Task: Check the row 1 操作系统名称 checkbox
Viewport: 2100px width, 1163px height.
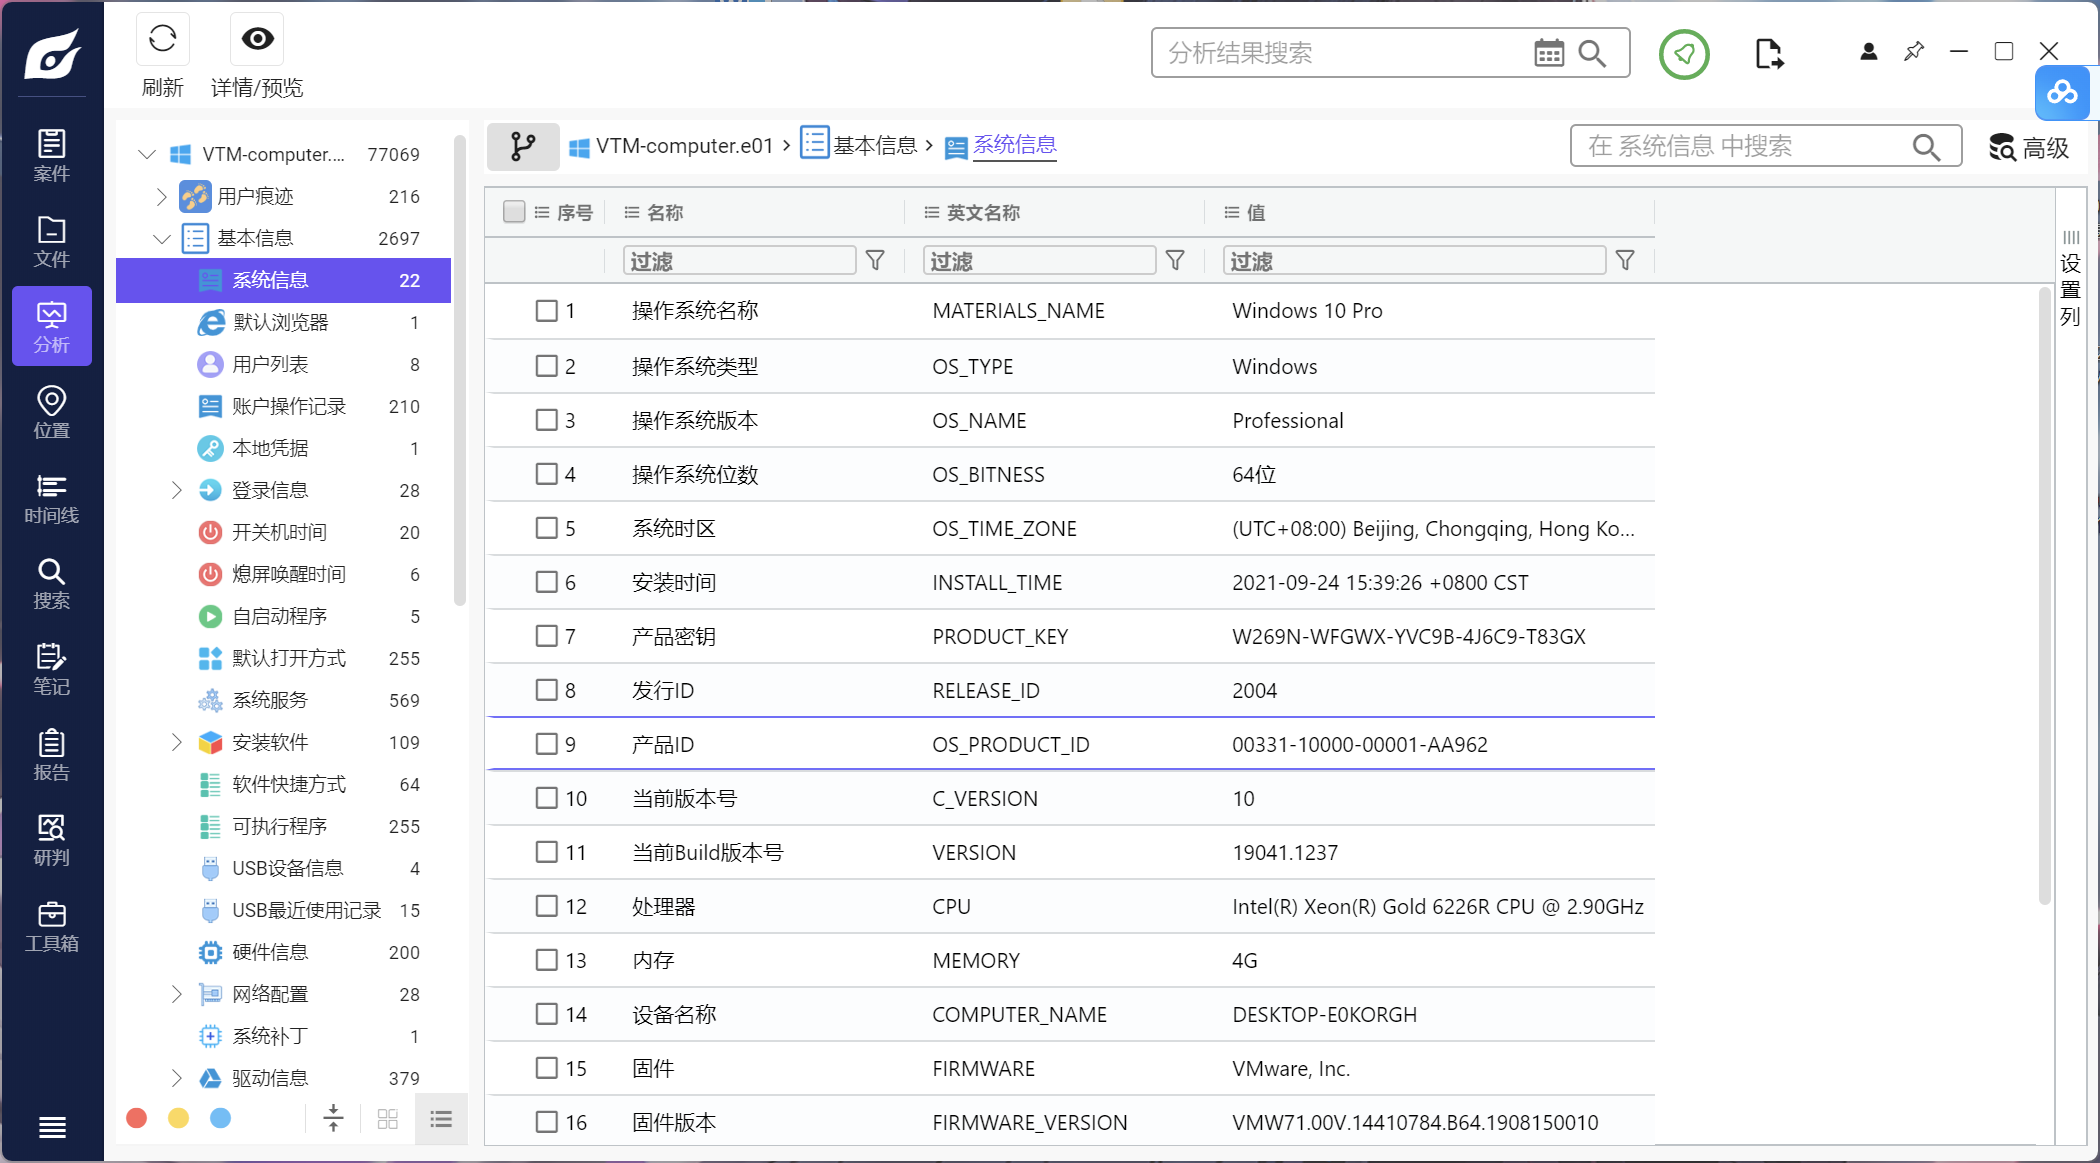Action: pos(546,311)
